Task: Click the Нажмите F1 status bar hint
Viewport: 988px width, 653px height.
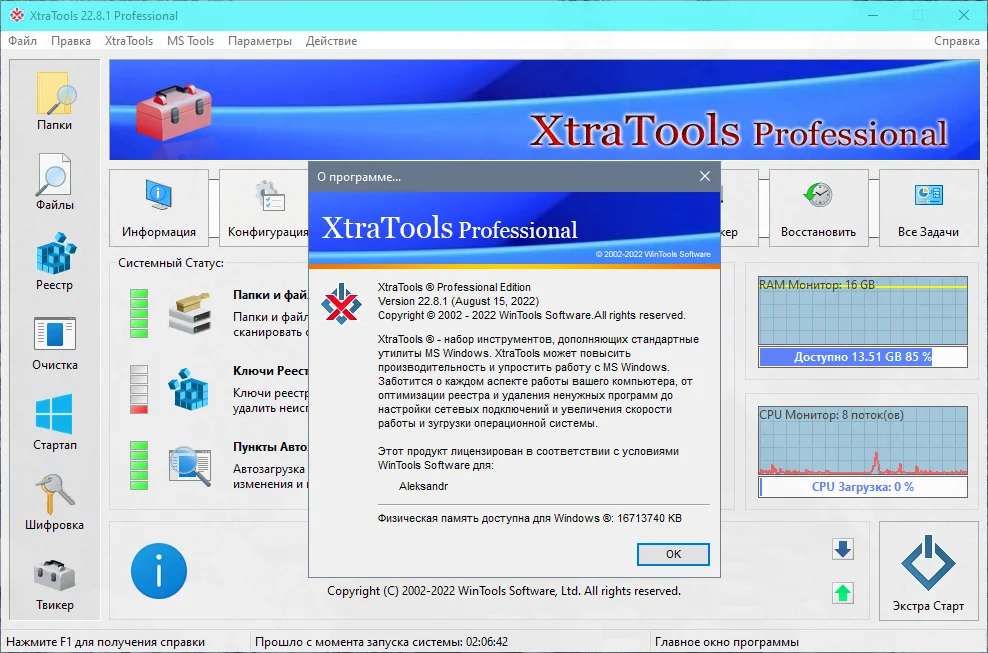Action: pos(105,642)
